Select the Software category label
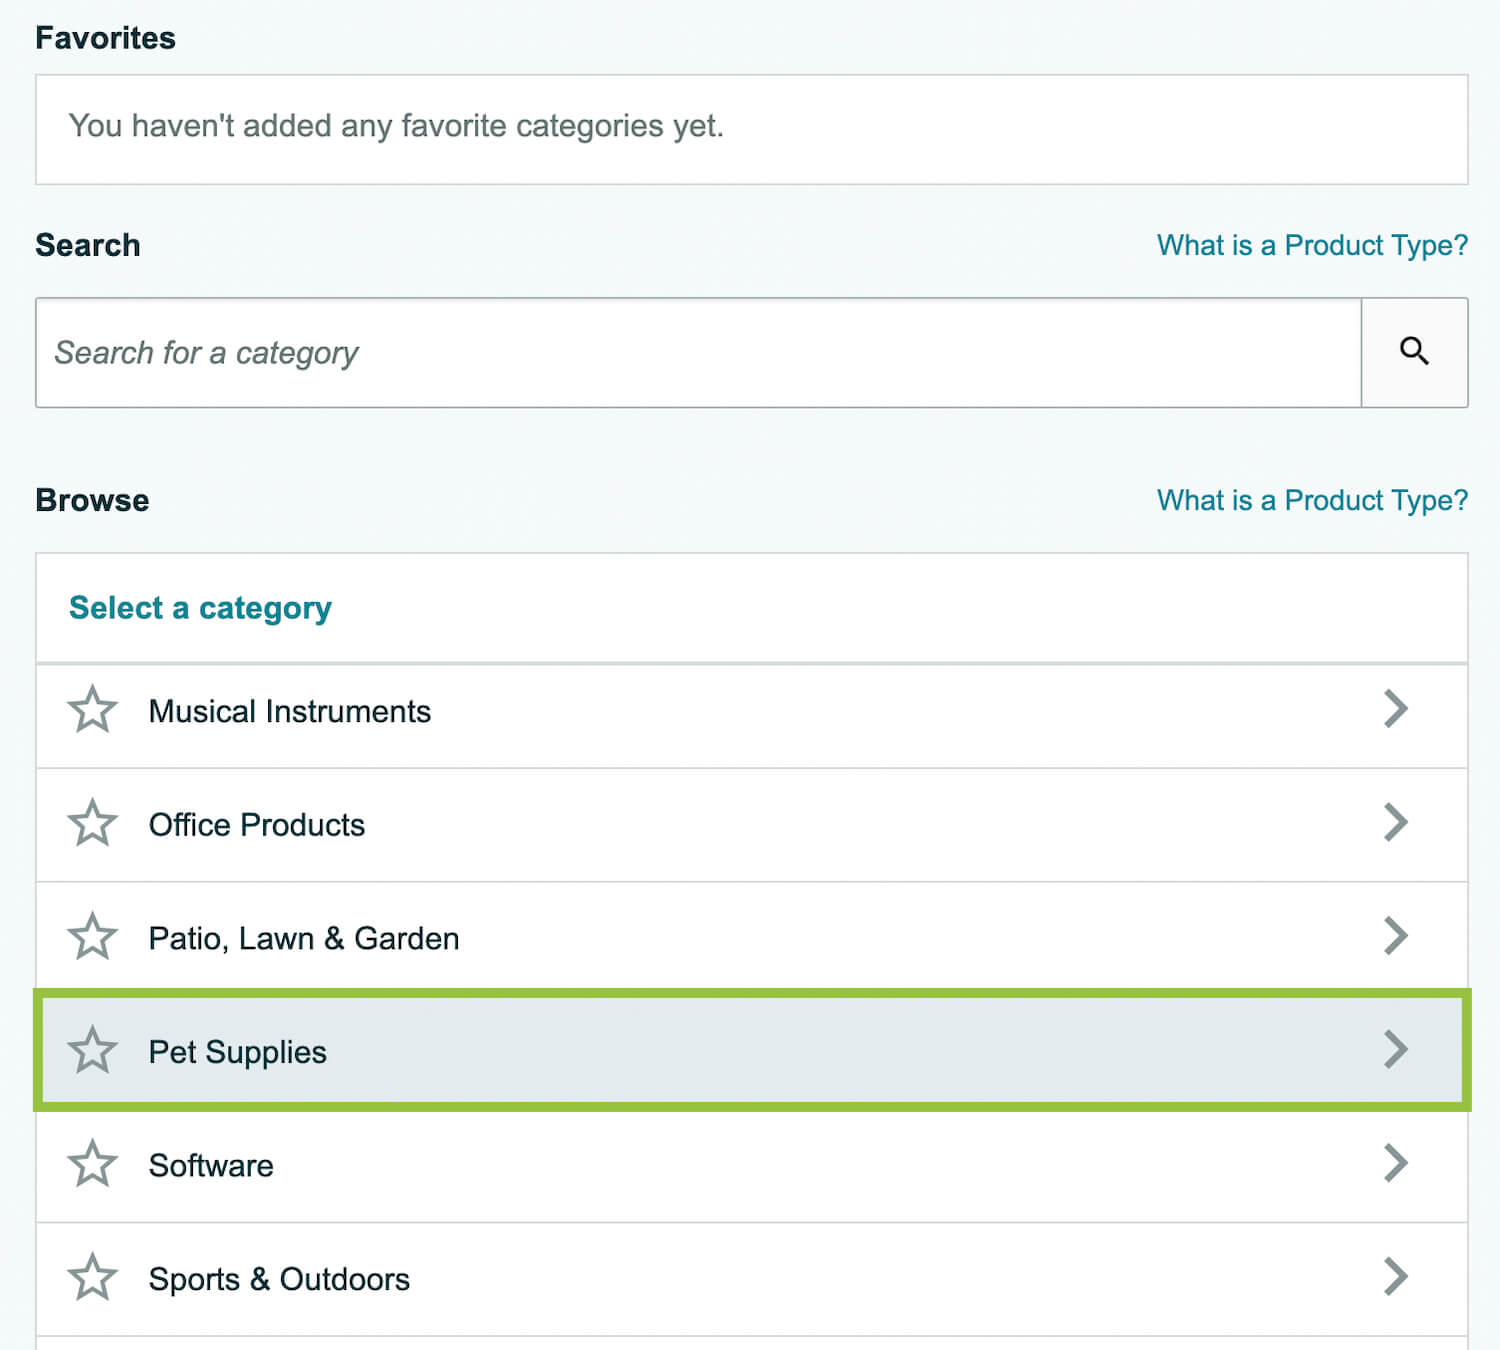This screenshot has height=1350, width=1500. coord(211,1165)
